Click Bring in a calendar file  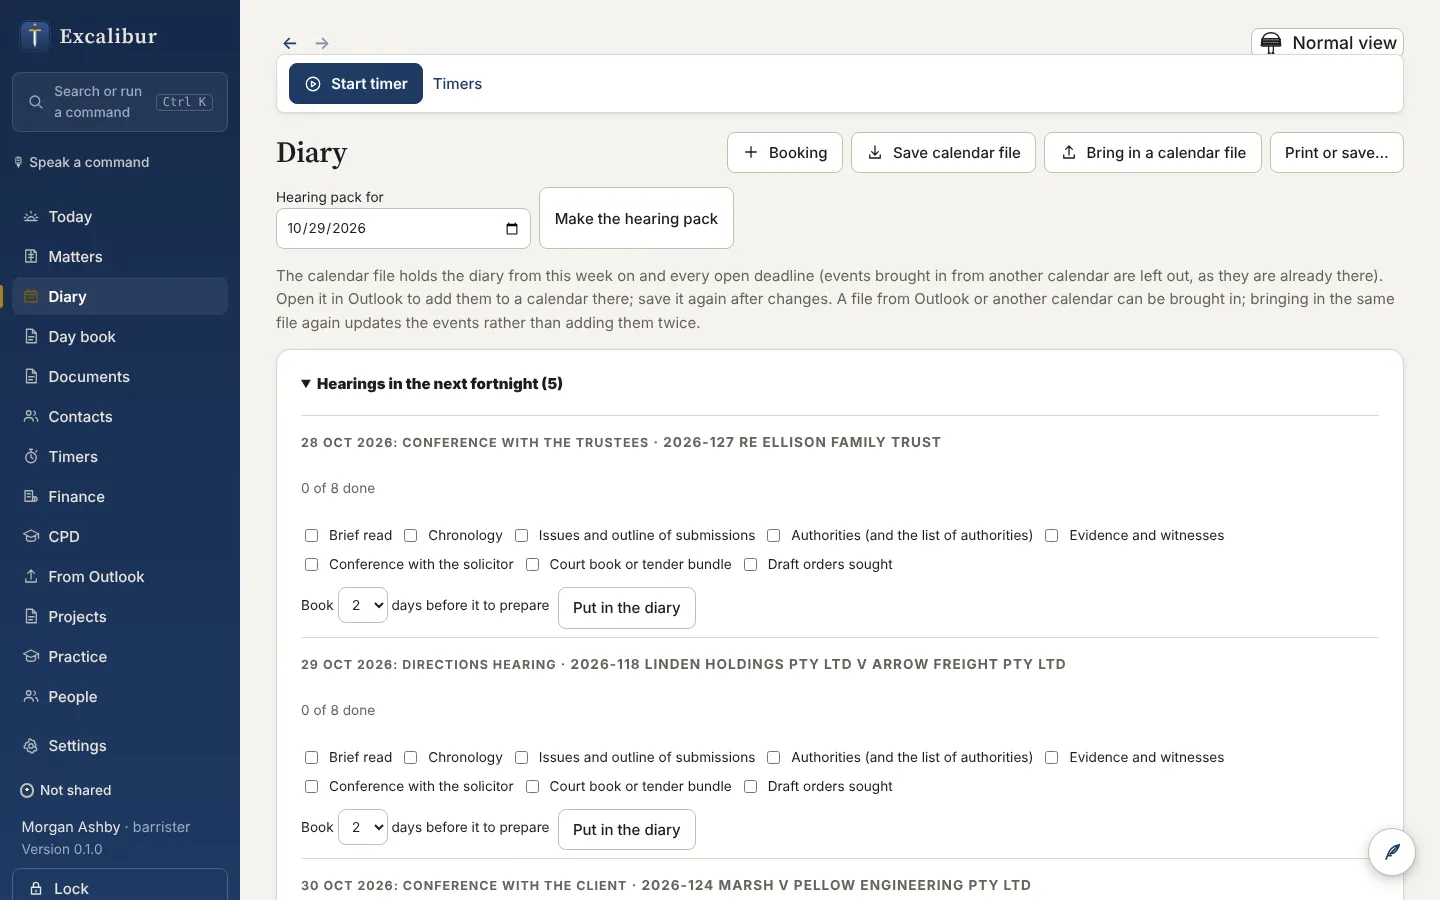click(x=1153, y=153)
